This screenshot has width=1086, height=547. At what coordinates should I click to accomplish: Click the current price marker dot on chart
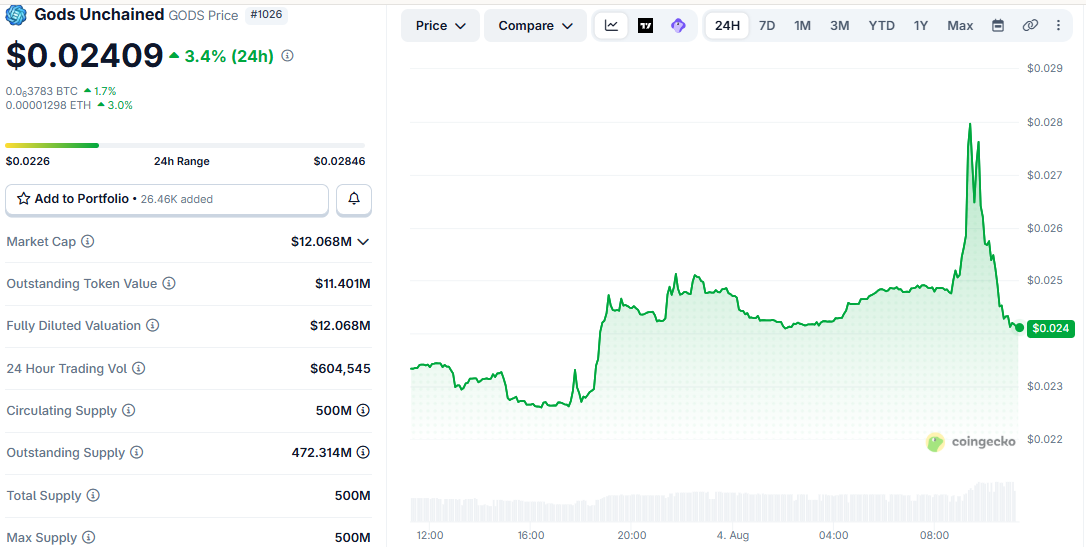(1020, 328)
